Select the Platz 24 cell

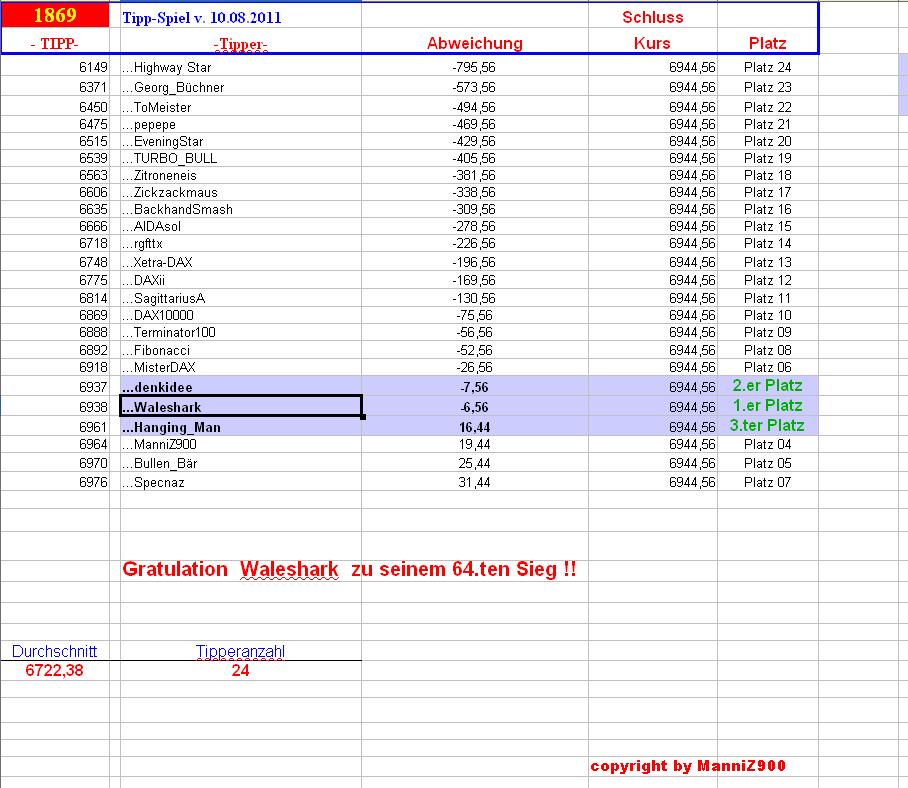pos(767,67)
